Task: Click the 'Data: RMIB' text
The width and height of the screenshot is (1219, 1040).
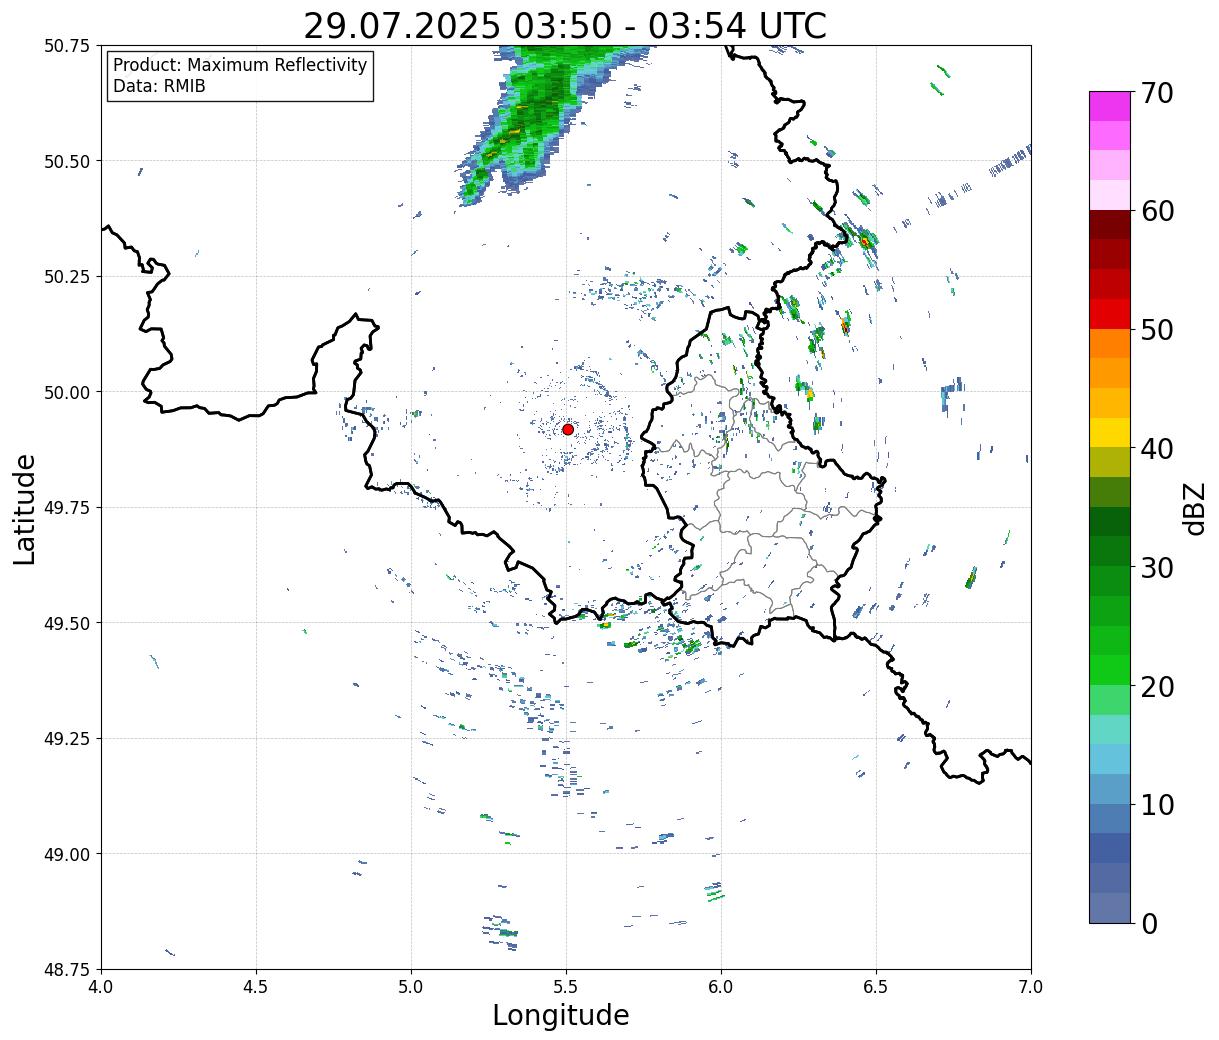Action: coord(159,87)
